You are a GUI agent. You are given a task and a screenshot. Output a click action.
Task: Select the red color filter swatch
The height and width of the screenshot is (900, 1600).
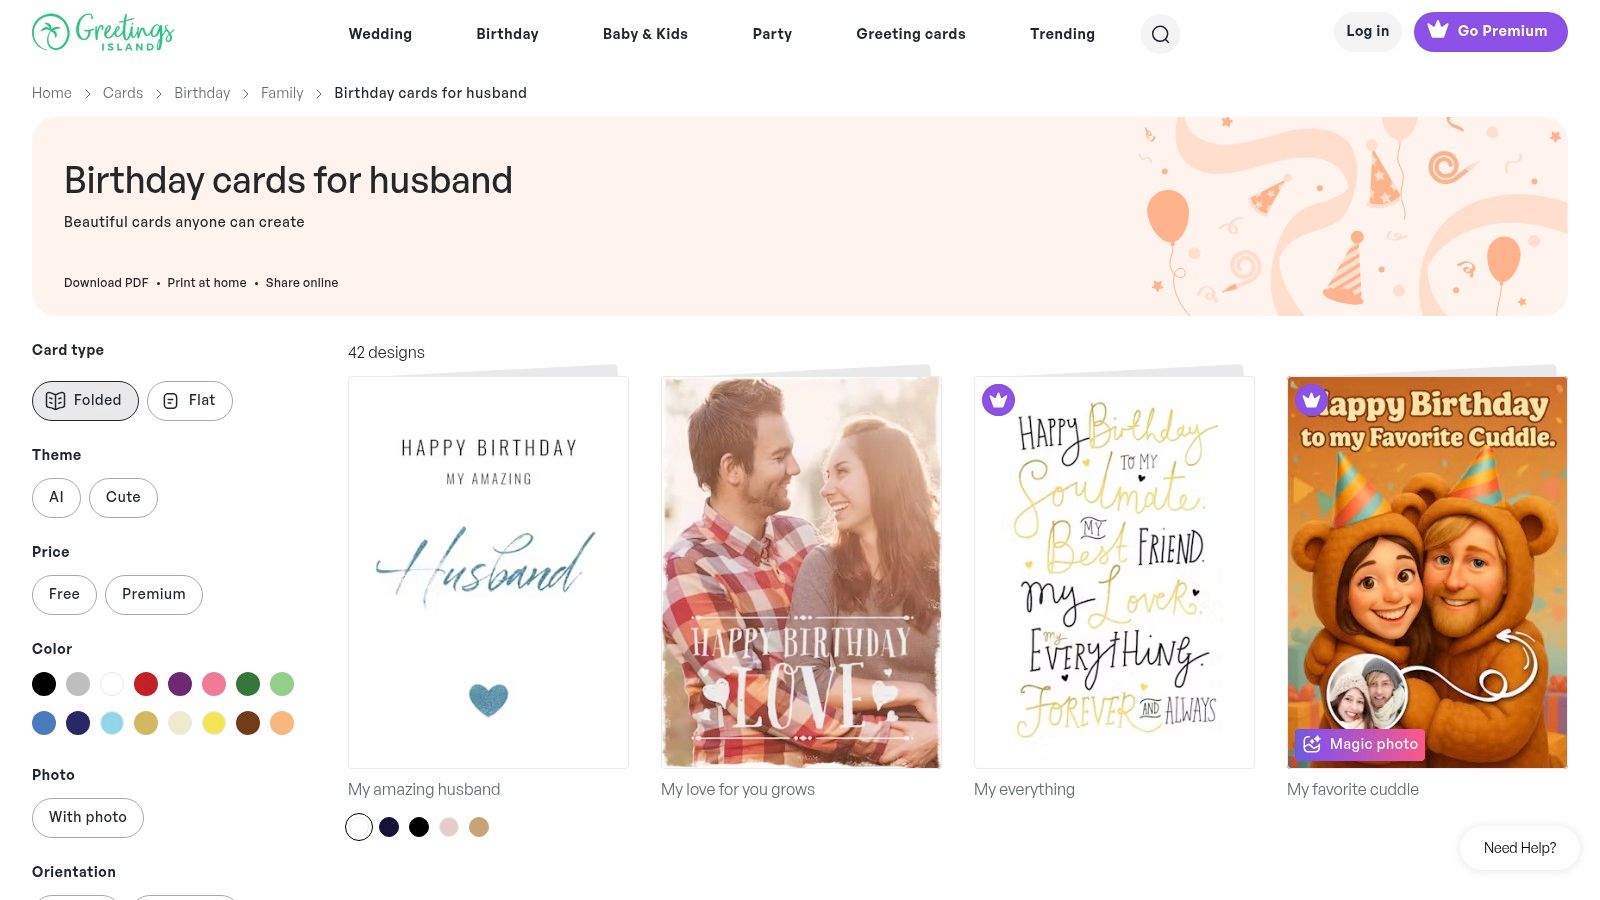[x=146, y=684]
